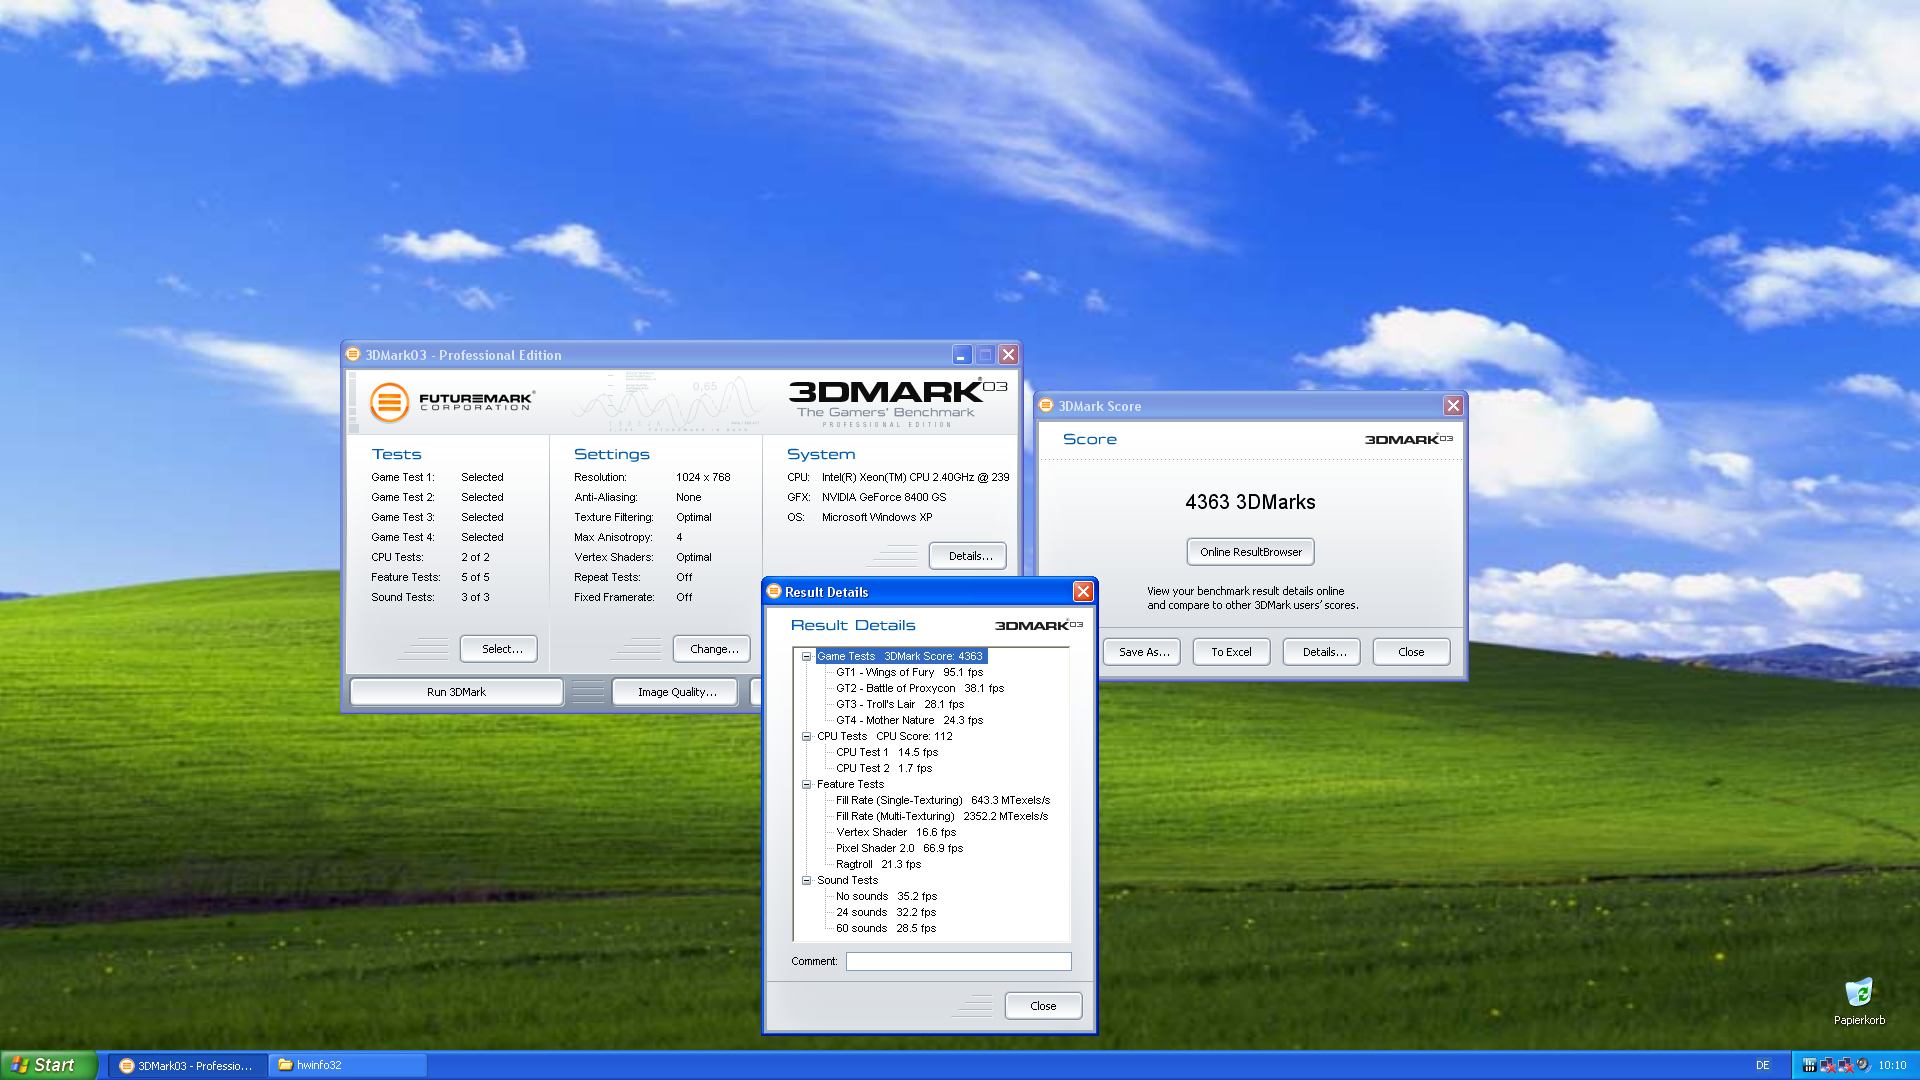Collapse the Sound Tests tree node
Screen dimensions: 1920x1080
[806, 881]
